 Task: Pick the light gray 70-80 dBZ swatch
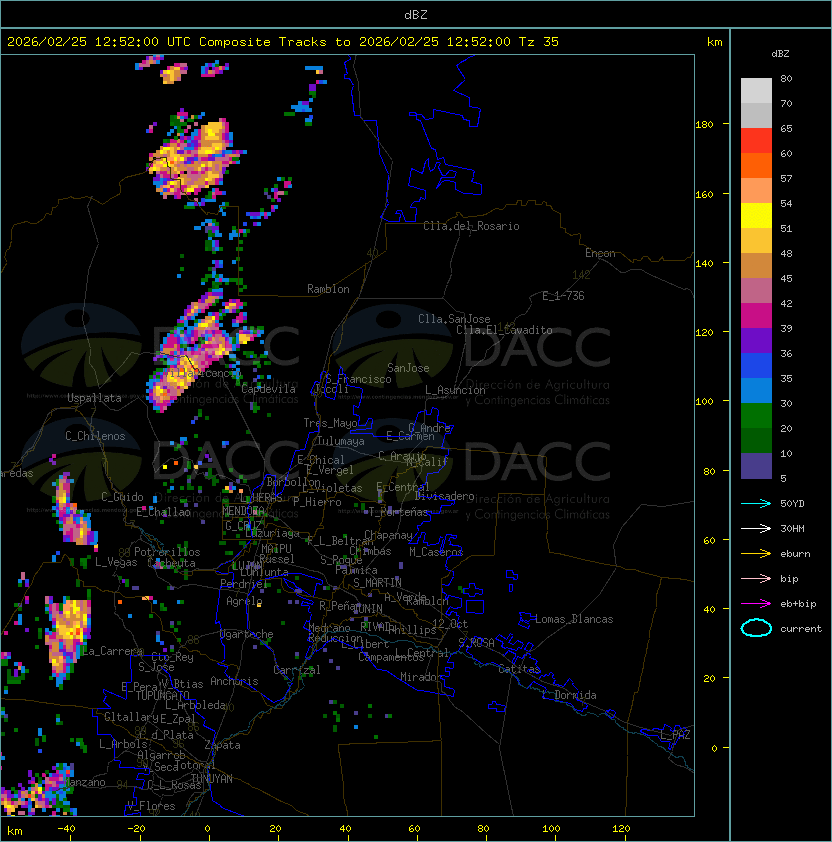(756, 90)
